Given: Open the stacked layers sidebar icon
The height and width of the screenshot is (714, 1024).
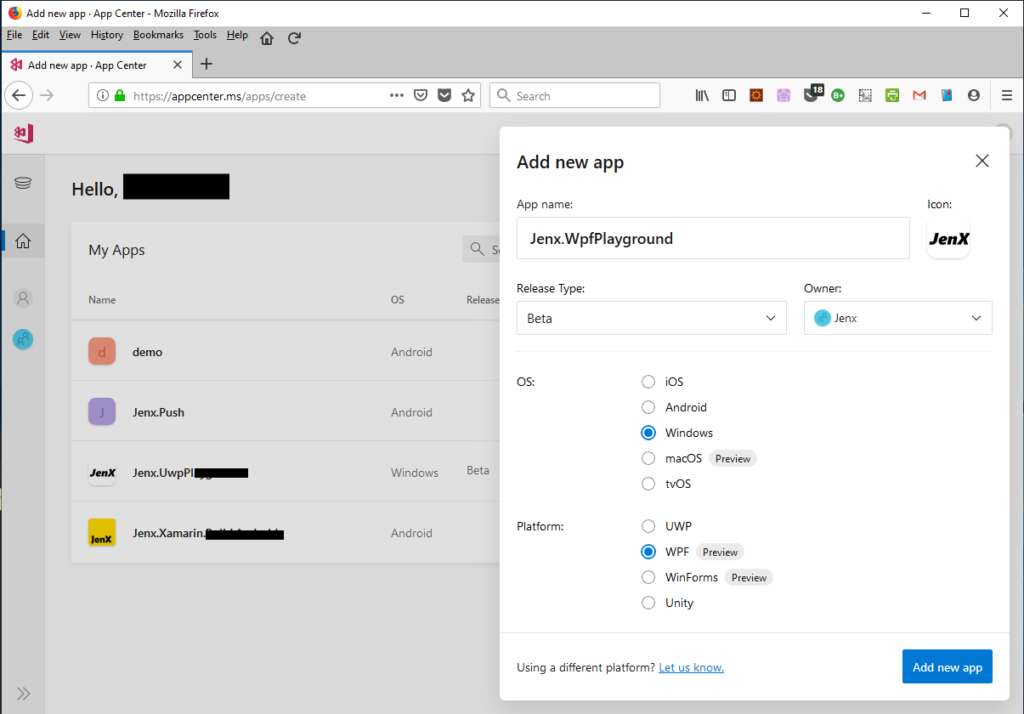Looking at the screenshot, I should coord(23,183).
